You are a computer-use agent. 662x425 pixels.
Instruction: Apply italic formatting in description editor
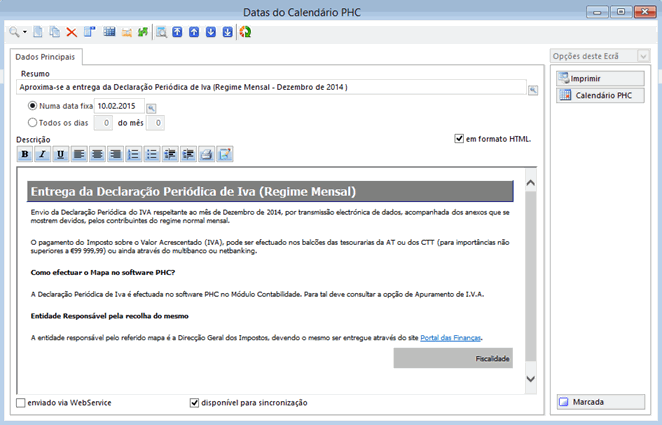(42, 154)
